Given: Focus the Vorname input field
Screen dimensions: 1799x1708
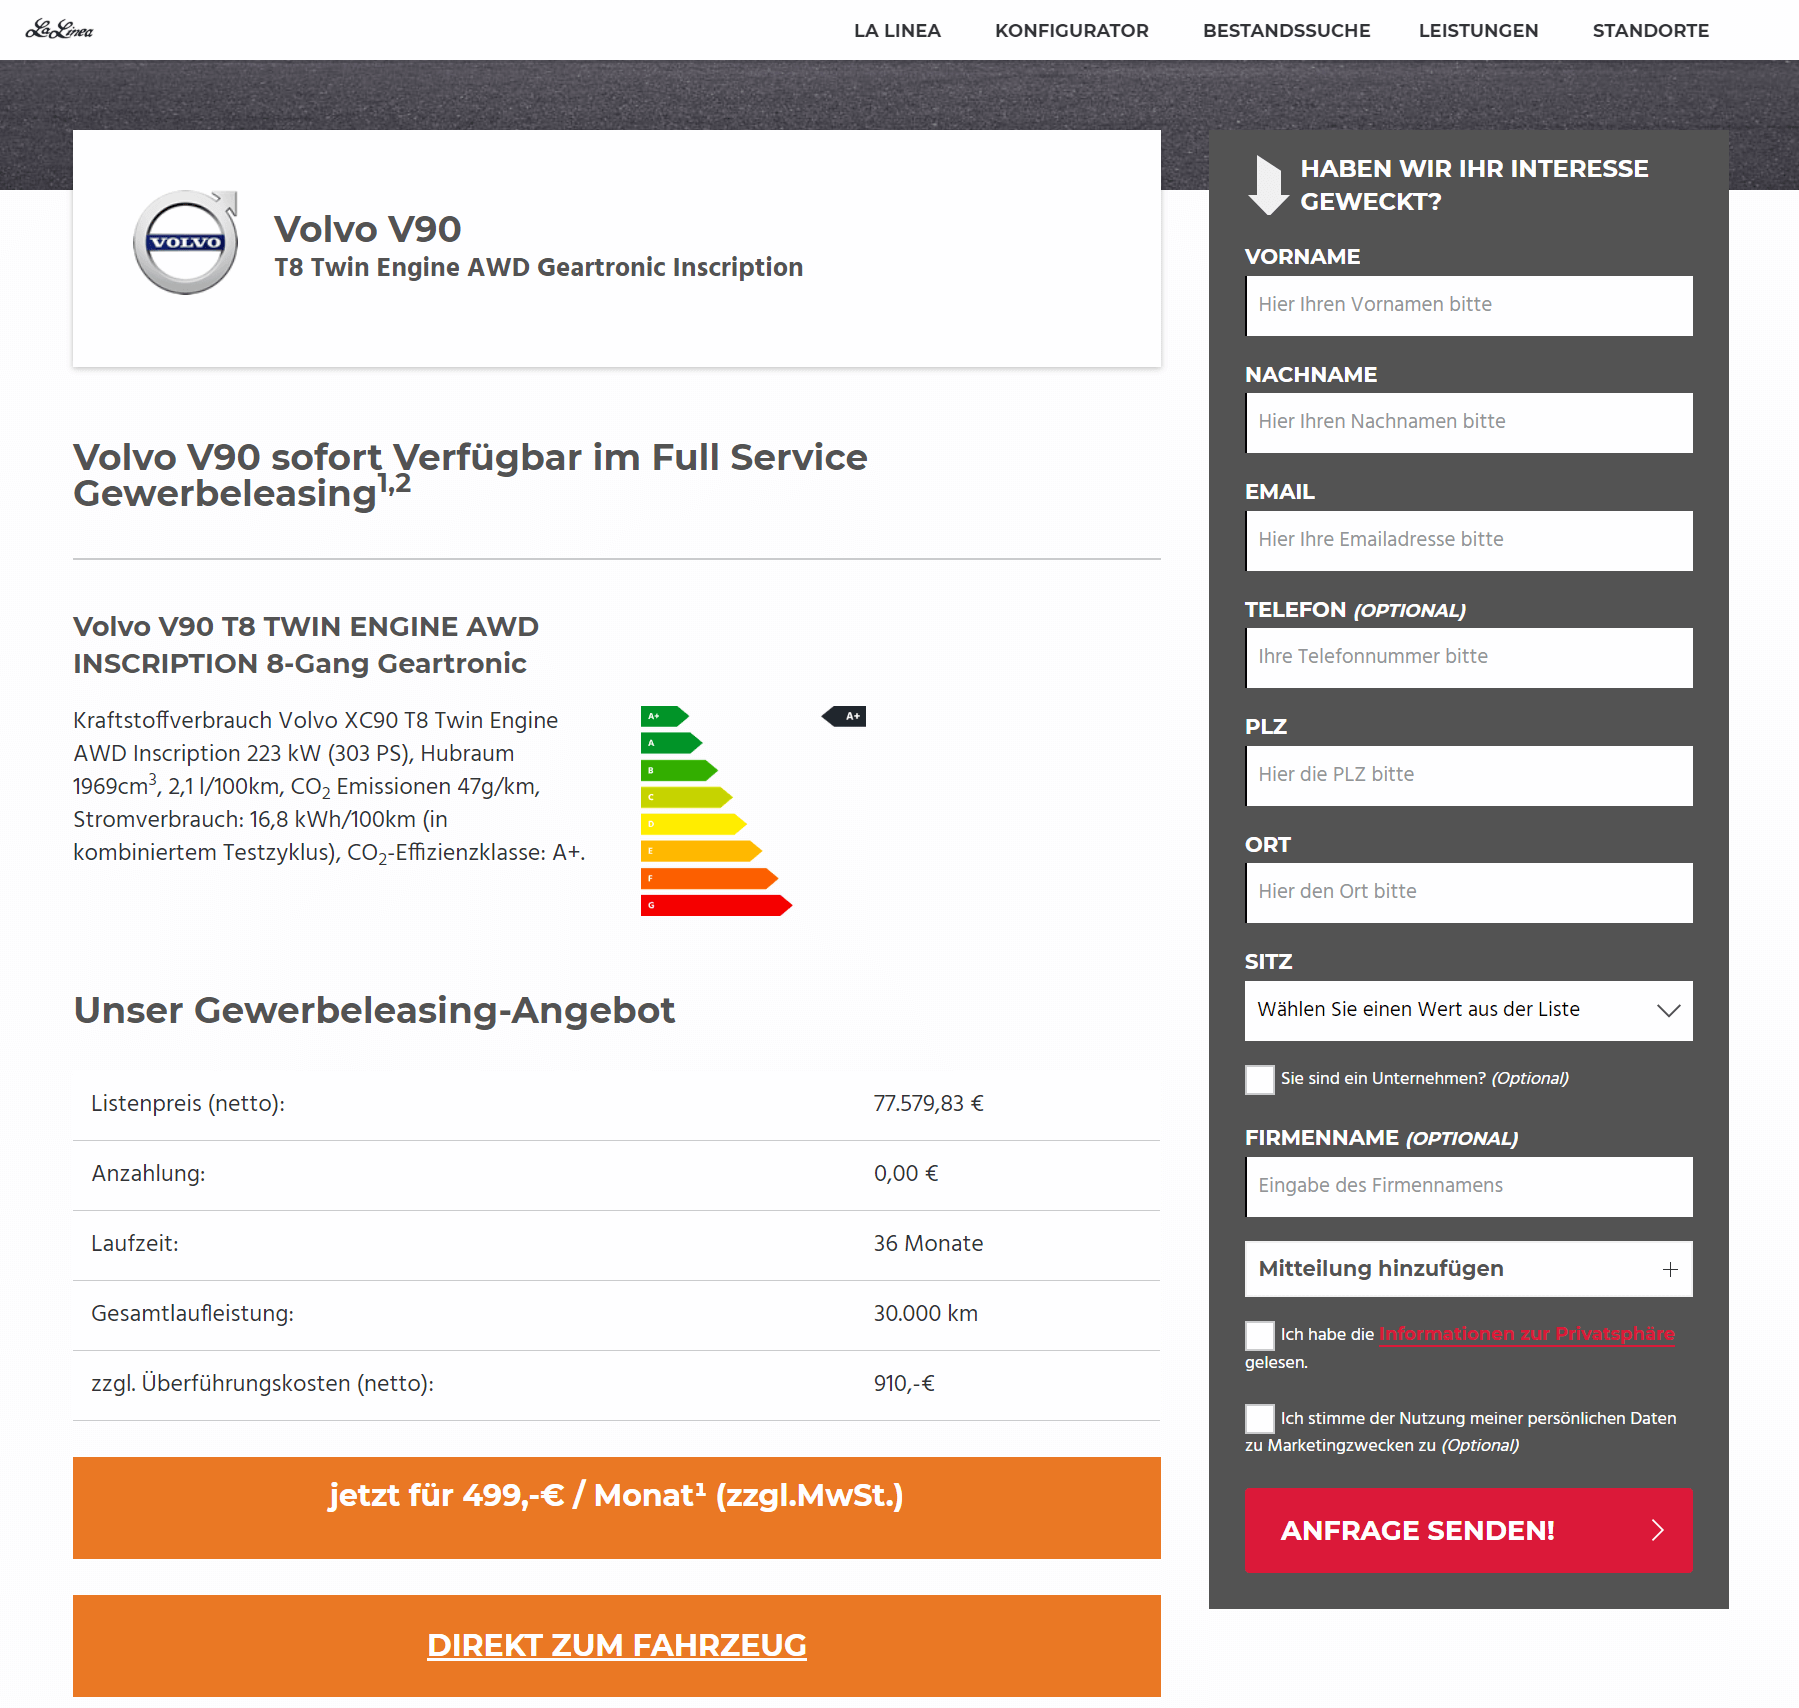Looking at the screenshot, I should [1469, 305].
